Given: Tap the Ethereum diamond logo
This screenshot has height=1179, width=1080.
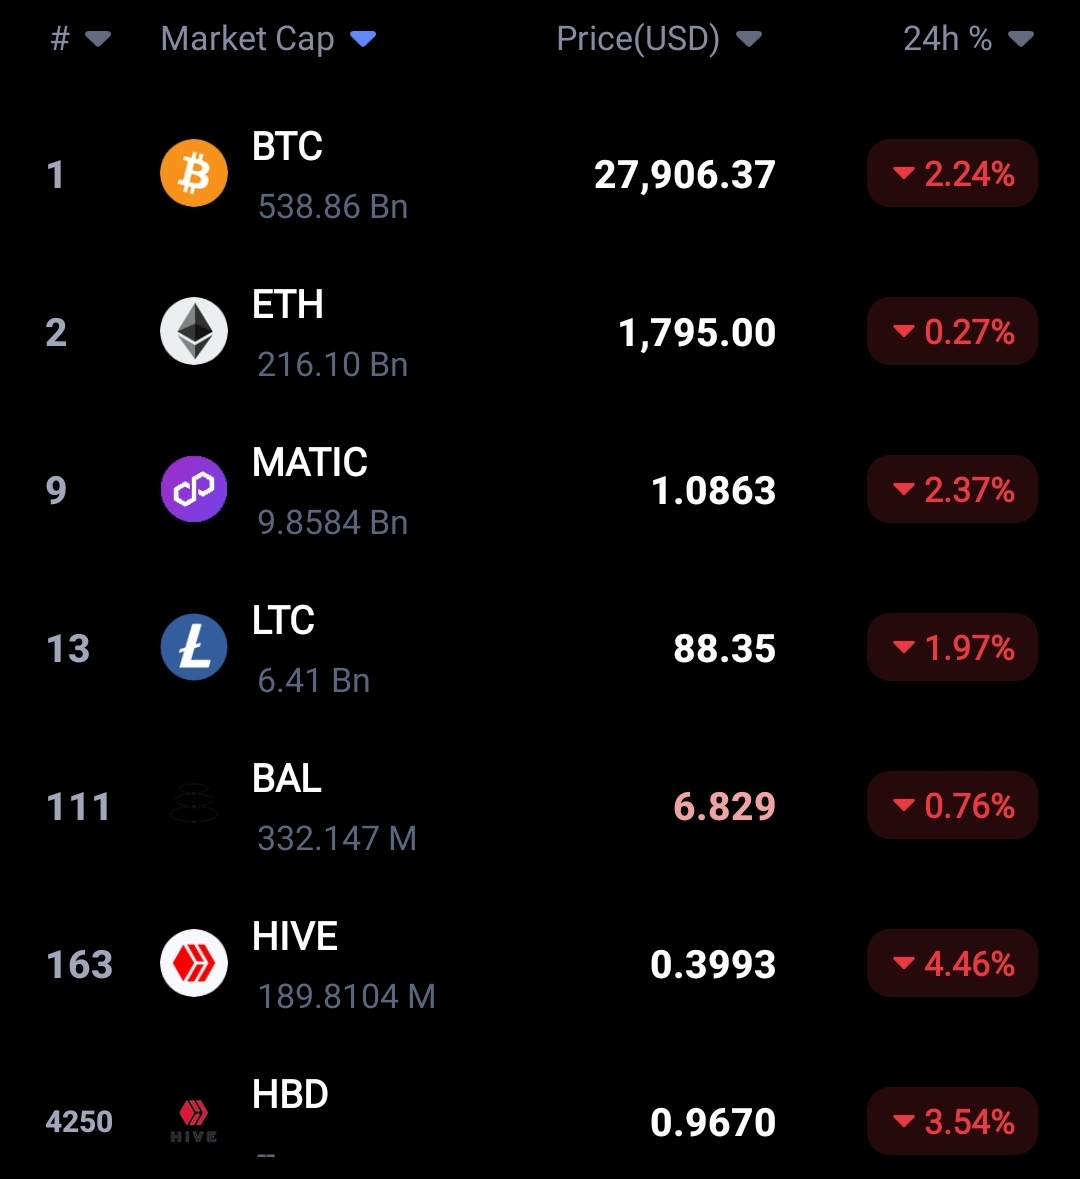Looking at the screenshot, I should [194, 331].
